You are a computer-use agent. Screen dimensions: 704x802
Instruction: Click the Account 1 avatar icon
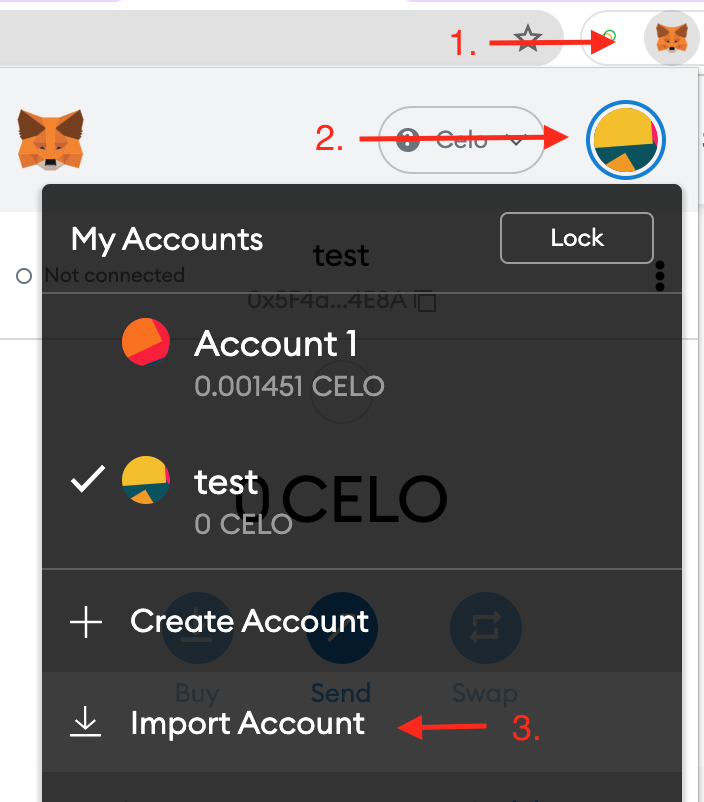146,343
